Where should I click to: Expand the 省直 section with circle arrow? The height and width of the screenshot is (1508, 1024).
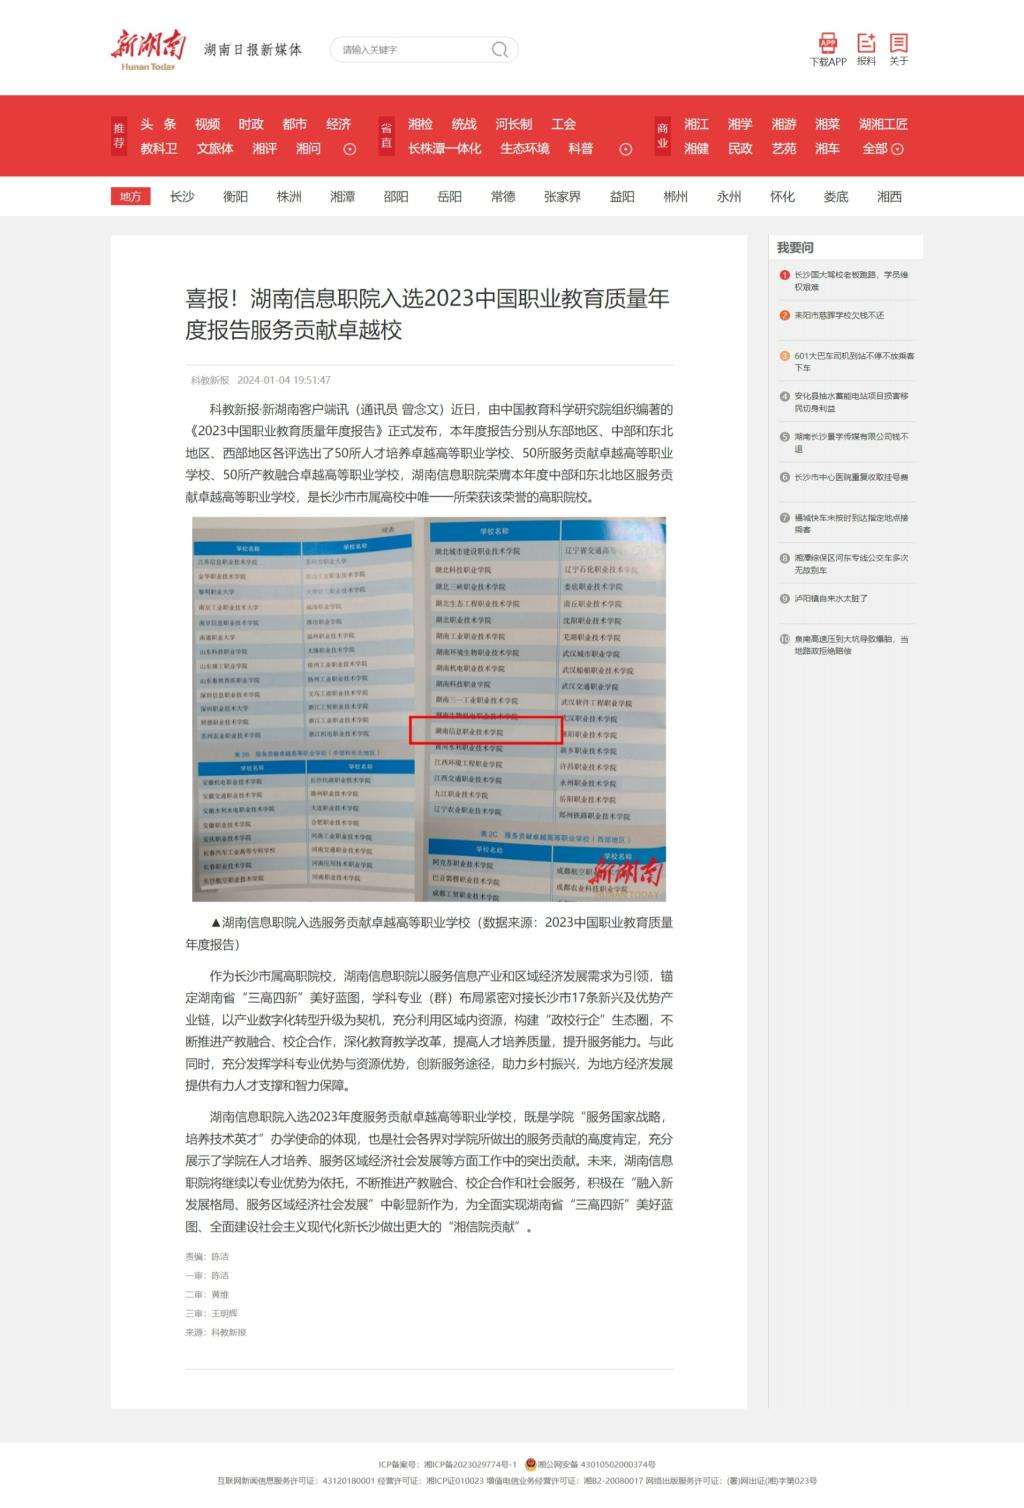[626, 149]
